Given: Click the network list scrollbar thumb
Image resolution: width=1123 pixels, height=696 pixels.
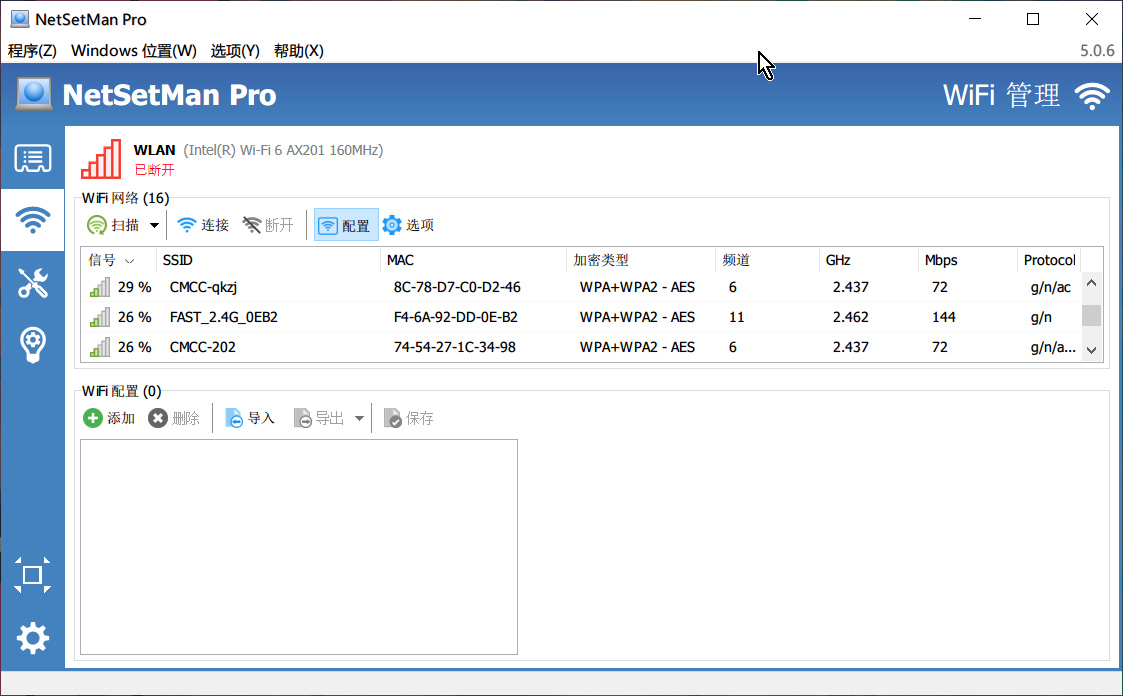Looking at the screenshot, I should pyautogui.click(x=1091, y=315).
